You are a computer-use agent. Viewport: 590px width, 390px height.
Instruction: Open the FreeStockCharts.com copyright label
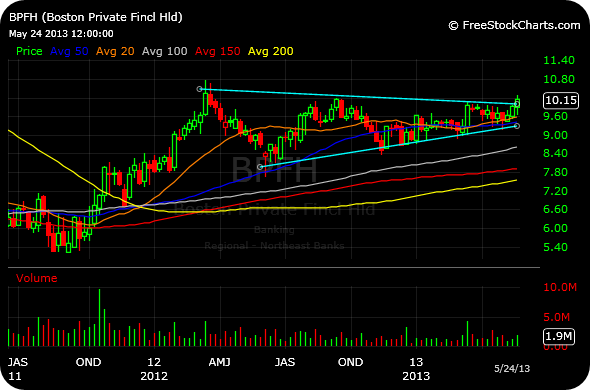pyautogui.click(x=514, y=25)
